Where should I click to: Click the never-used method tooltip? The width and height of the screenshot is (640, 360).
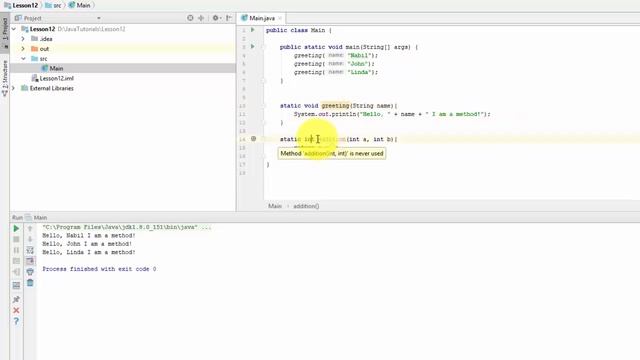point(332,153)
